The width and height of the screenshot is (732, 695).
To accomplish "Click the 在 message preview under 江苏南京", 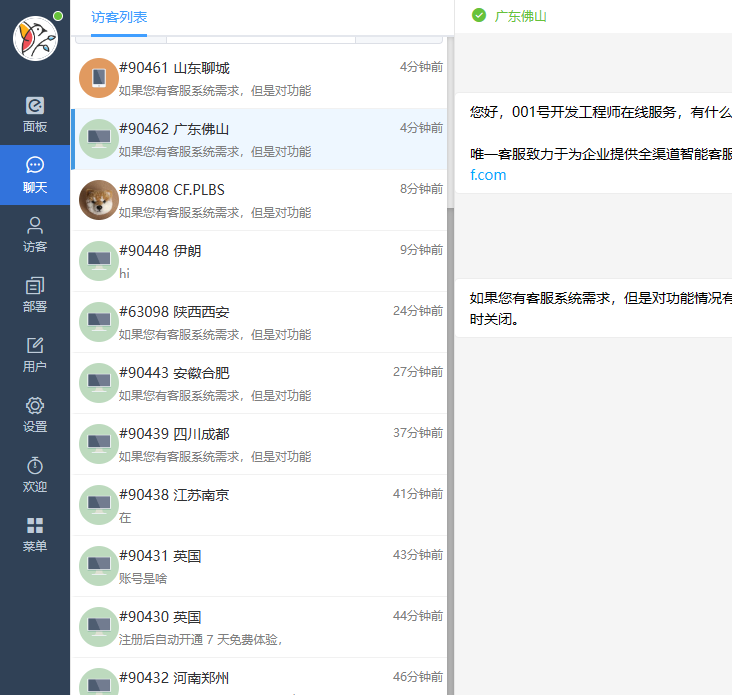I will [125, 518].
